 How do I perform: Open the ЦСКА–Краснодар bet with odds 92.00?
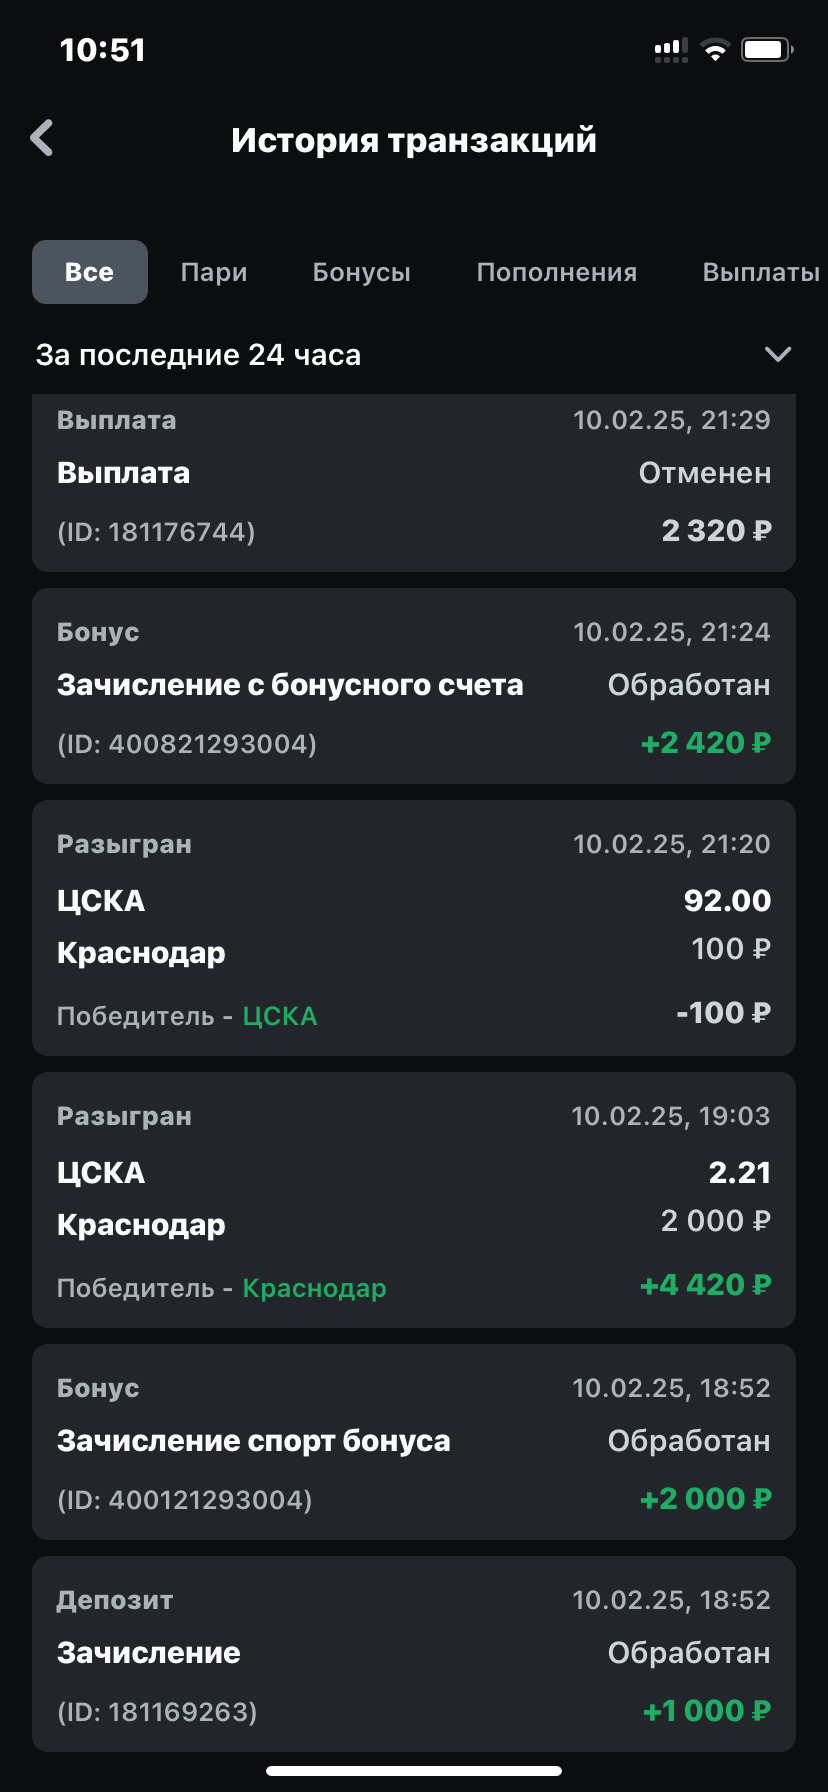(x=414, y=928)
